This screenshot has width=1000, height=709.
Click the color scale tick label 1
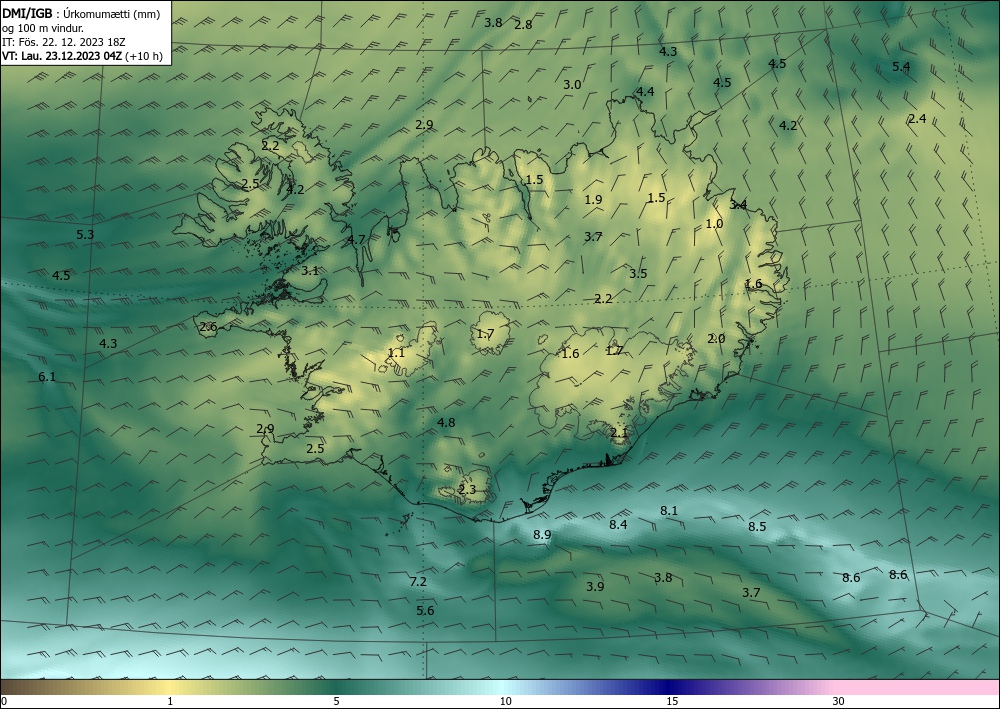click(x=170, y=701)
